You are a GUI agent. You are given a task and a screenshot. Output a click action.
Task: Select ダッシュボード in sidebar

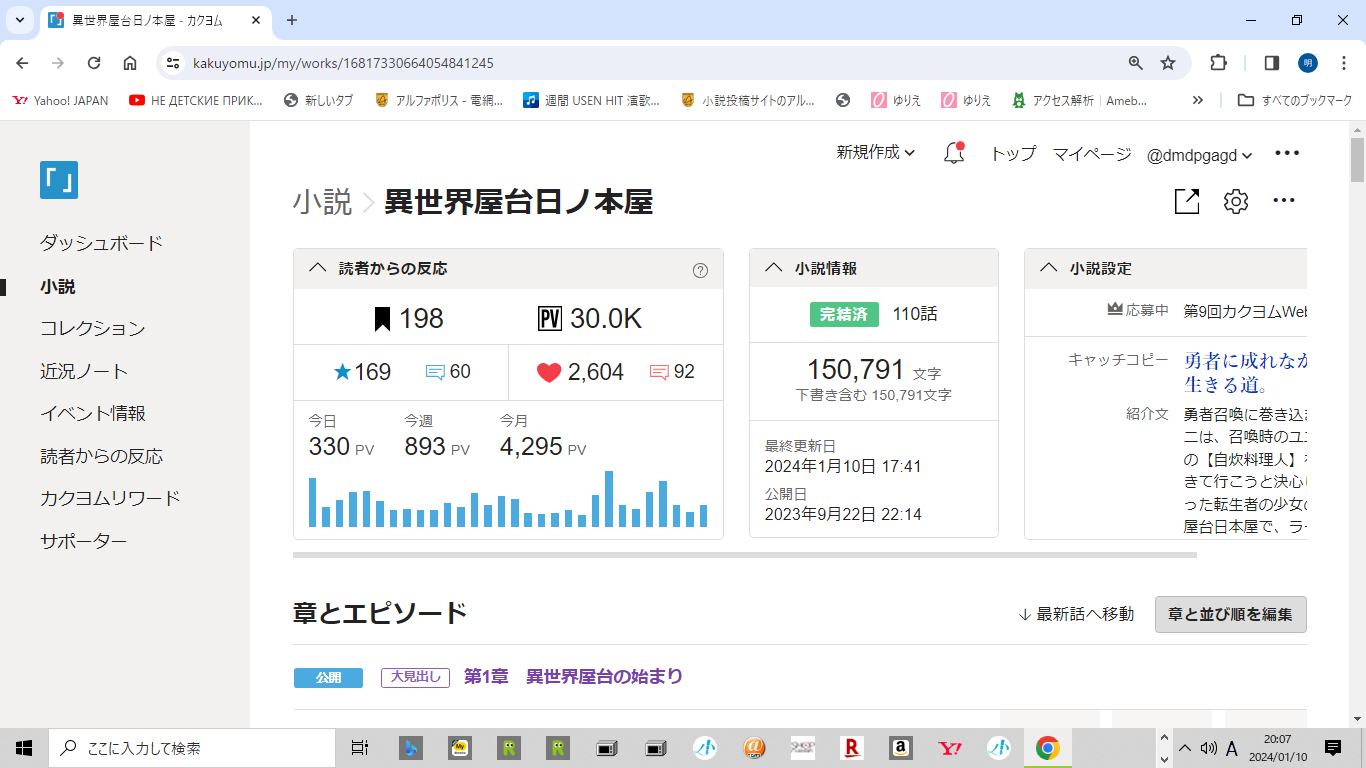tap(101, 243)
